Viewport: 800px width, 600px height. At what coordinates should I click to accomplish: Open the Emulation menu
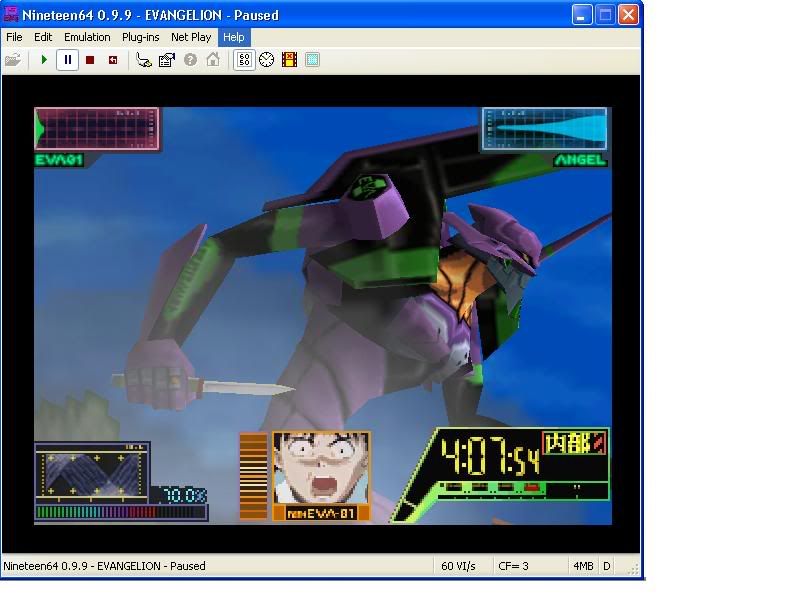pyautogui.click(x=87, y=37)
